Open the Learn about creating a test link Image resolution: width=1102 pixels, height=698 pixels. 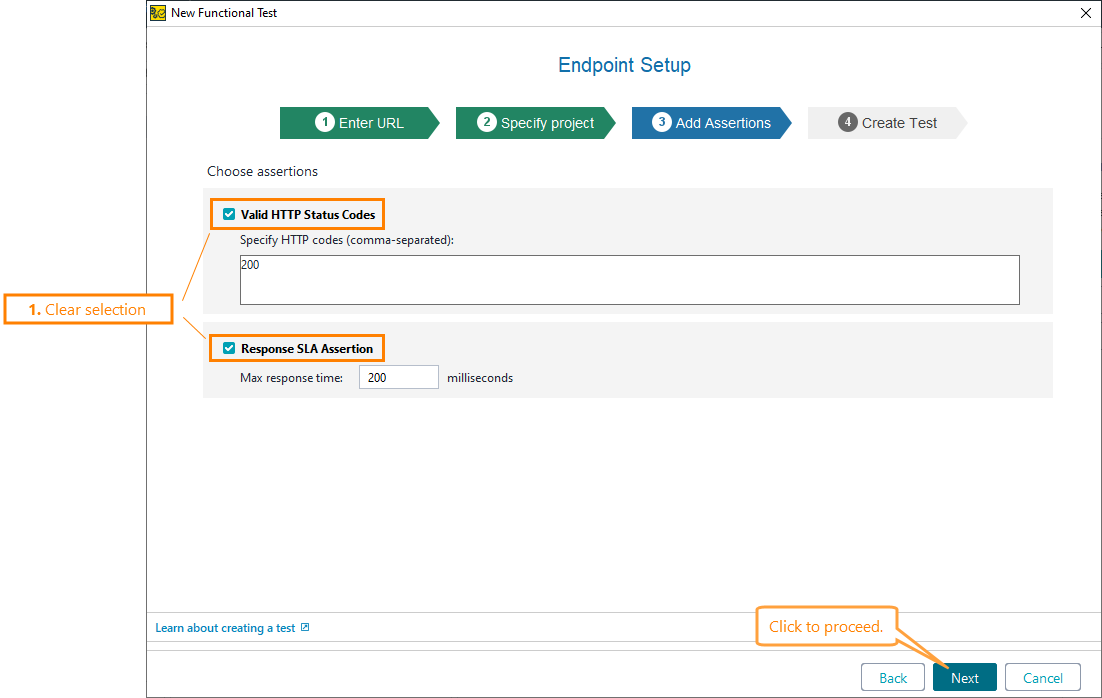[225, 627]
